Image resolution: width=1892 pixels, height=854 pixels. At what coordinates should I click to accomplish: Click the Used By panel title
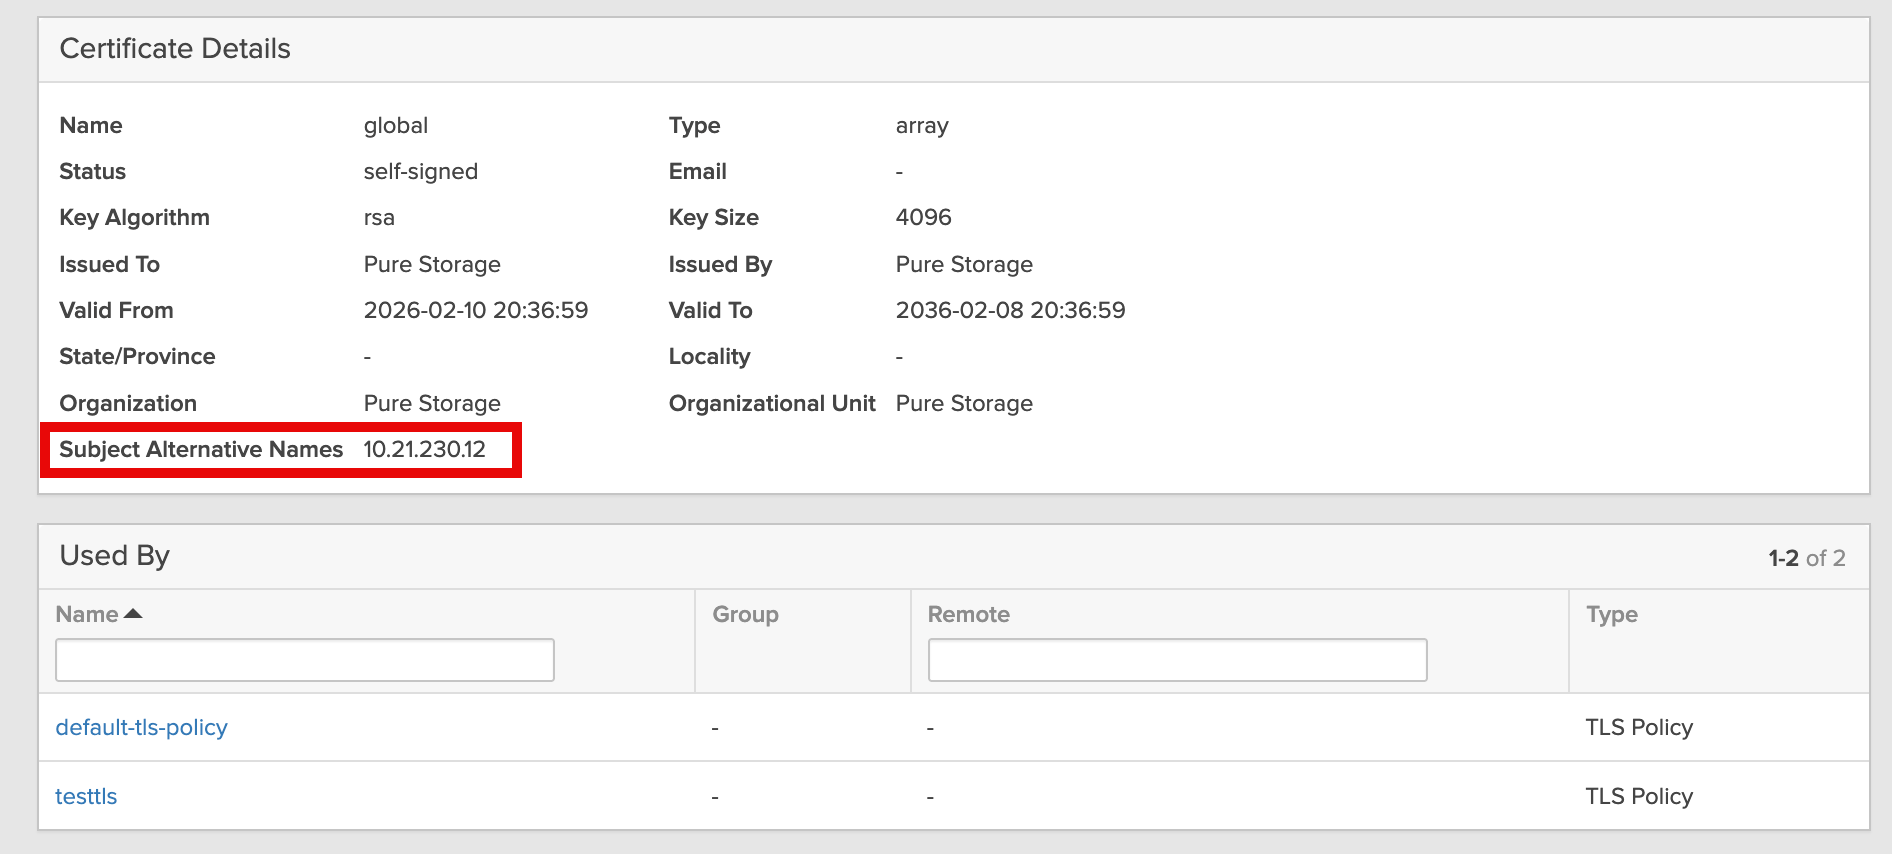point(115,556)
